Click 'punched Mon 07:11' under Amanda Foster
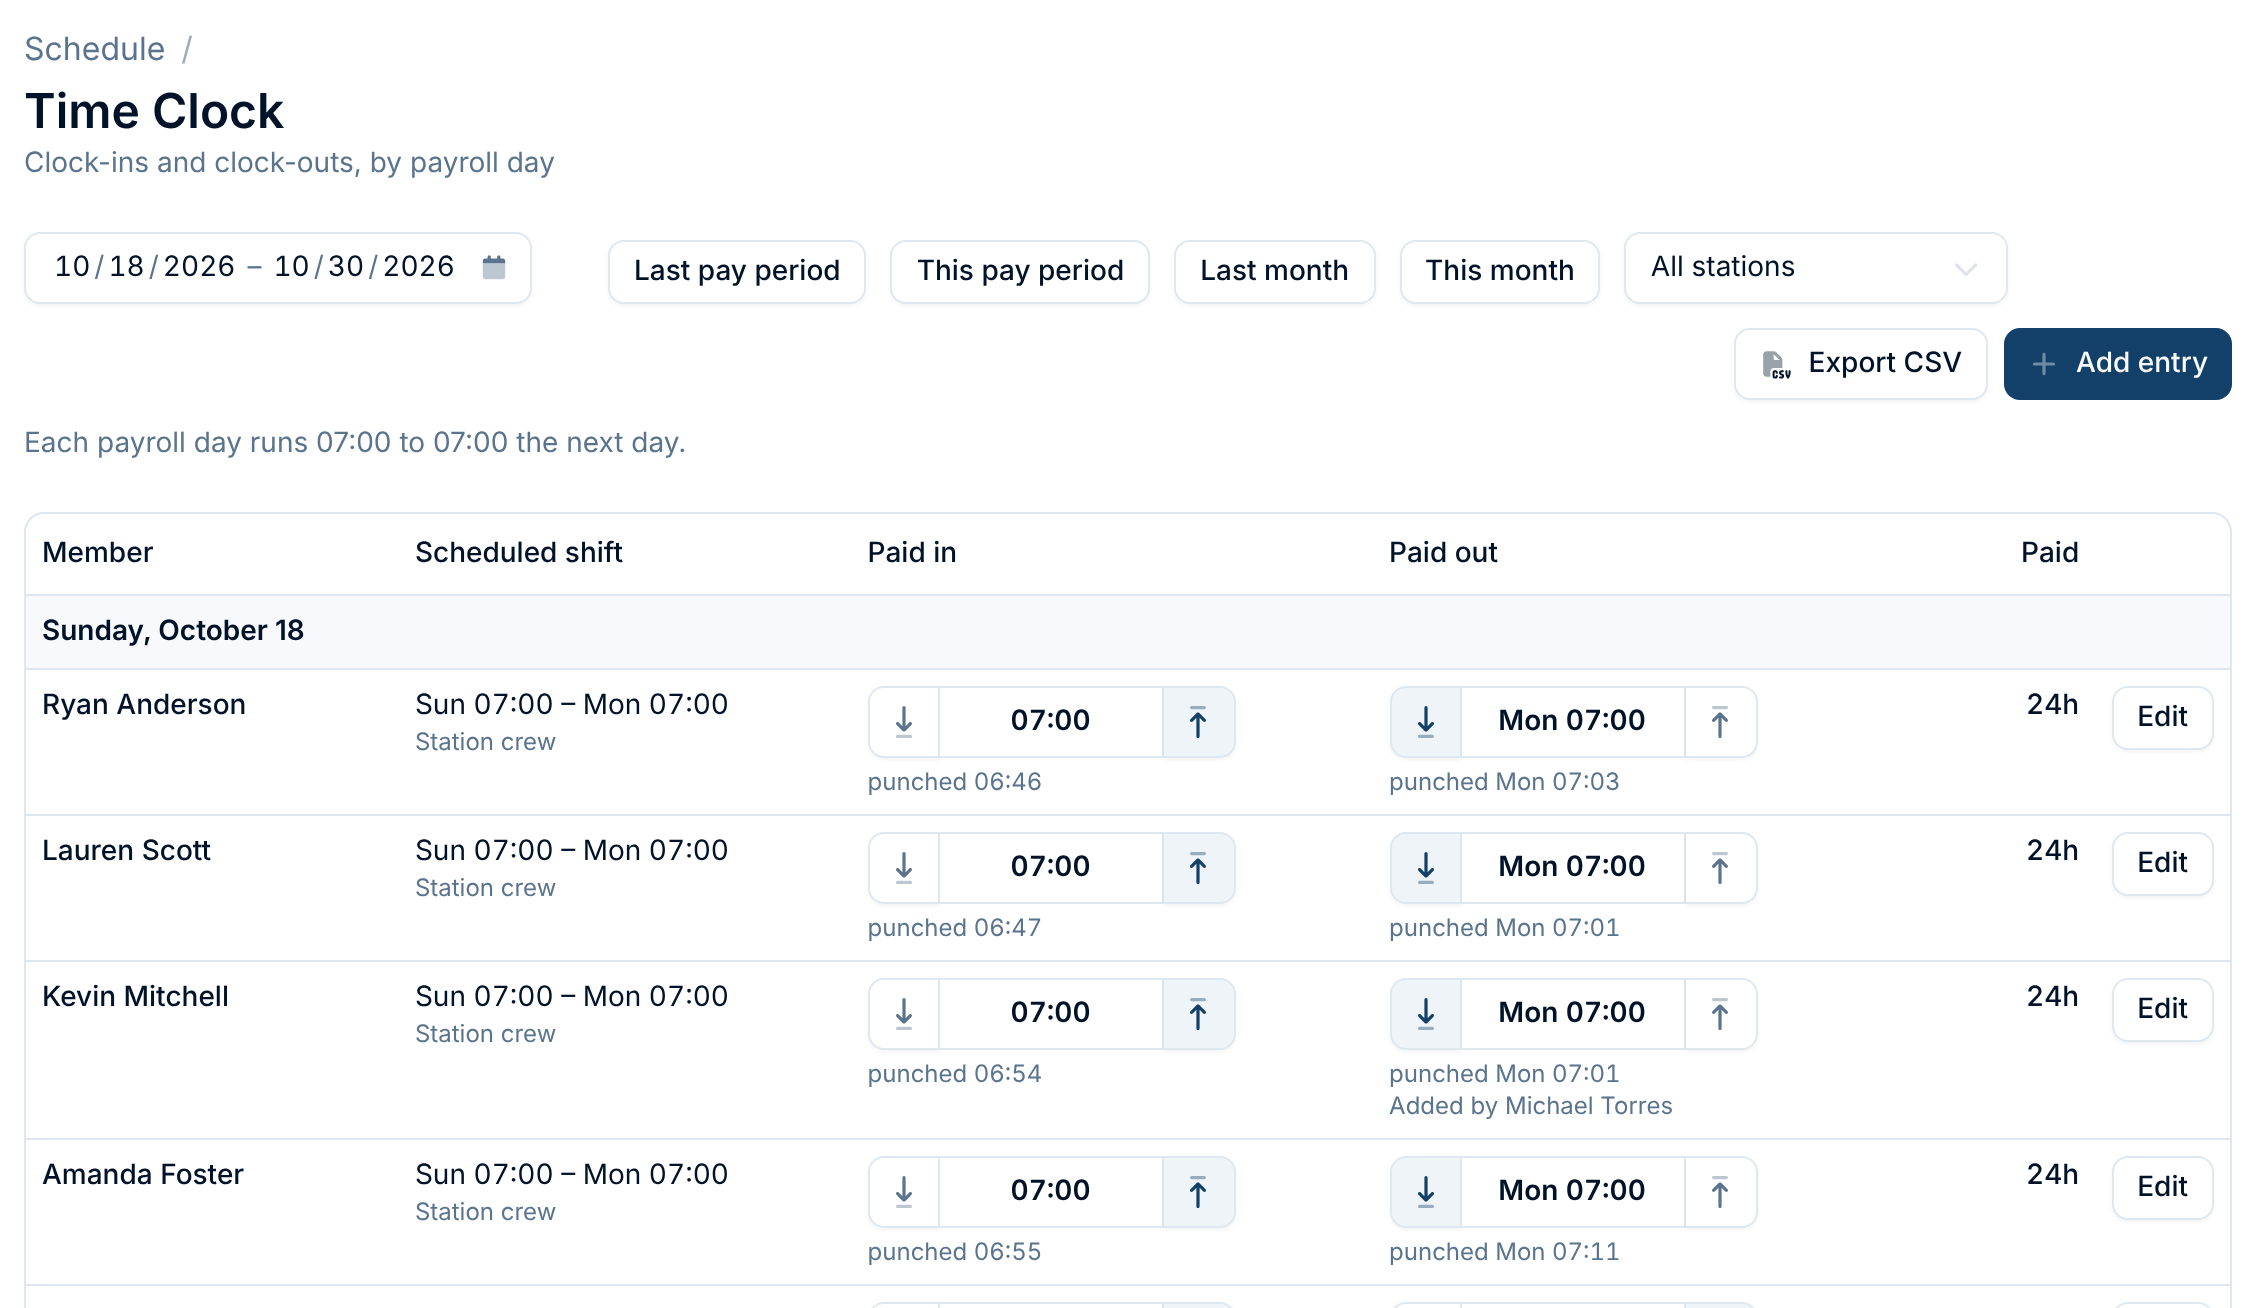2256x1308 pixels. click(1504, 1252)
